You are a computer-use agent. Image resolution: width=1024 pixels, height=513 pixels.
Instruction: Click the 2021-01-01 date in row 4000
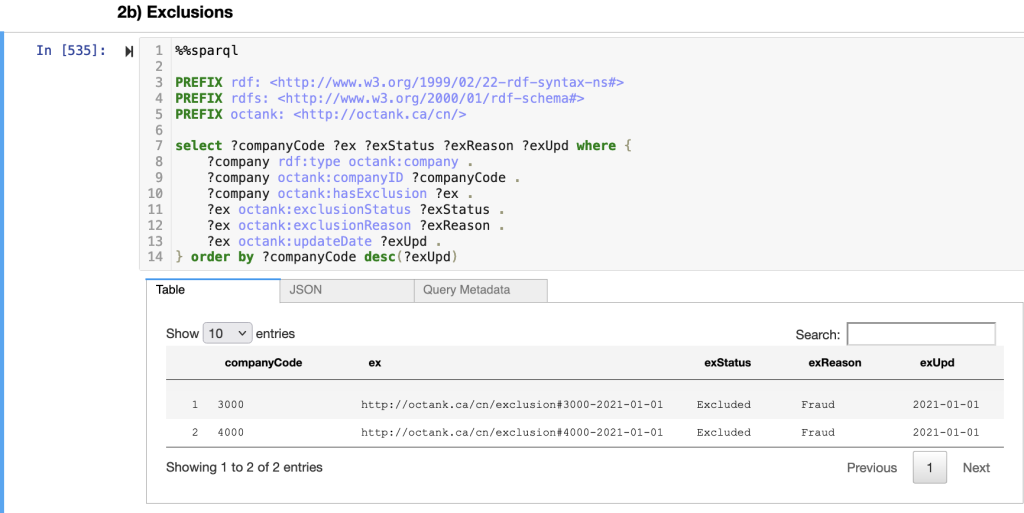(x=946, y=433)
